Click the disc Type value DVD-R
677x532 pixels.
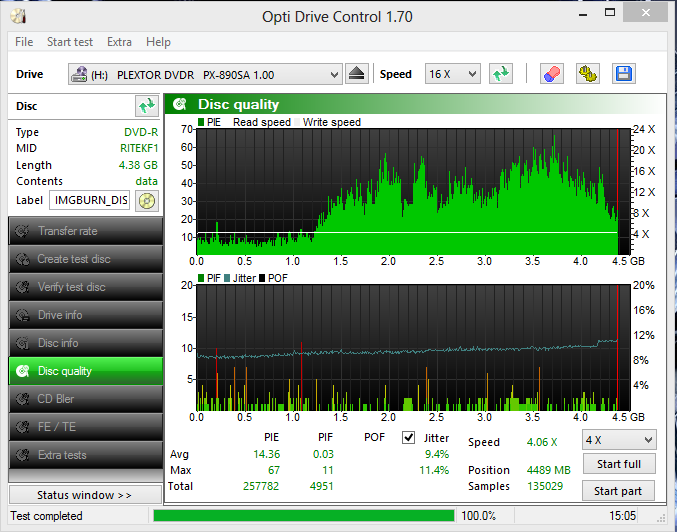tap(141, 132)
